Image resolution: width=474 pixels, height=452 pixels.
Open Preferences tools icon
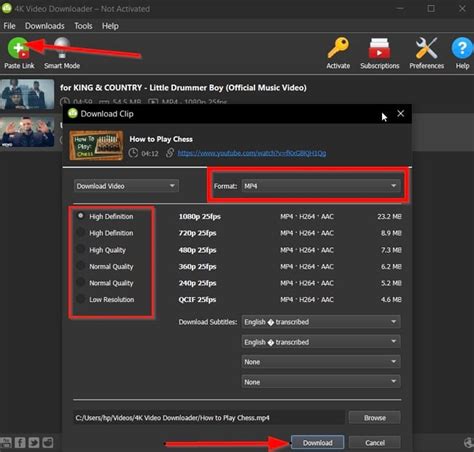pos(426,48)
